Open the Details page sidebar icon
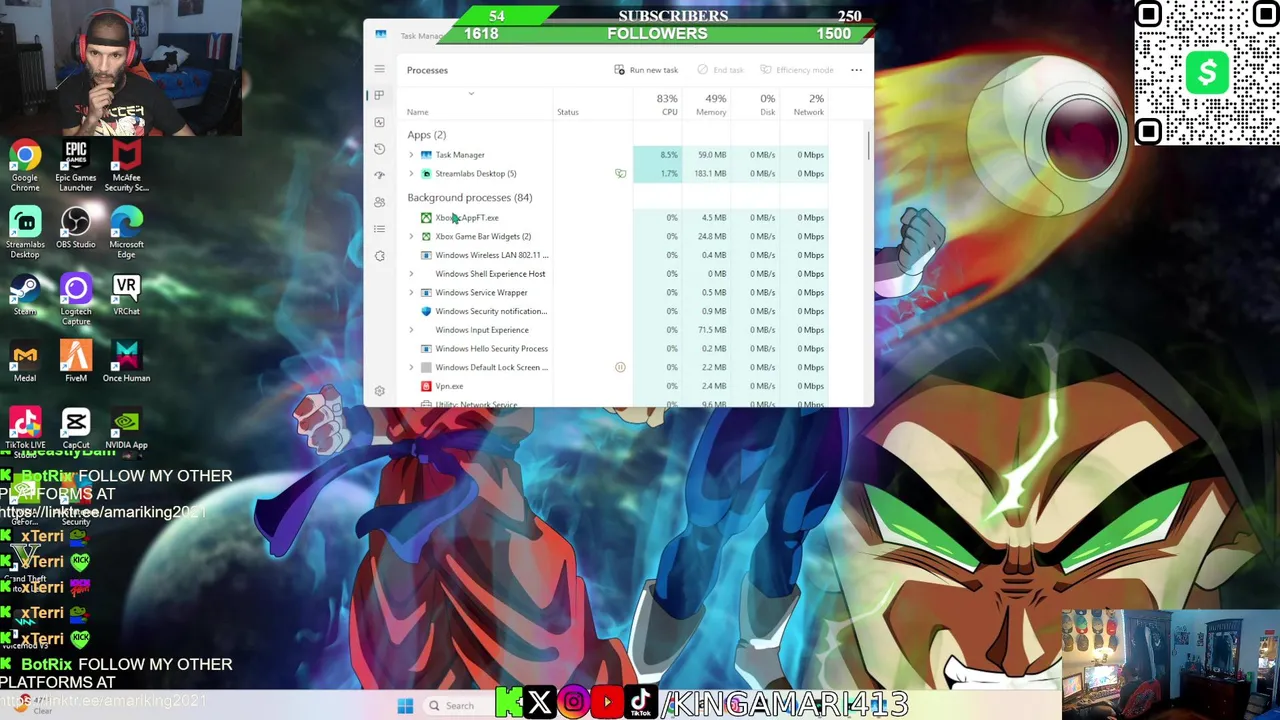 point(379,229)
